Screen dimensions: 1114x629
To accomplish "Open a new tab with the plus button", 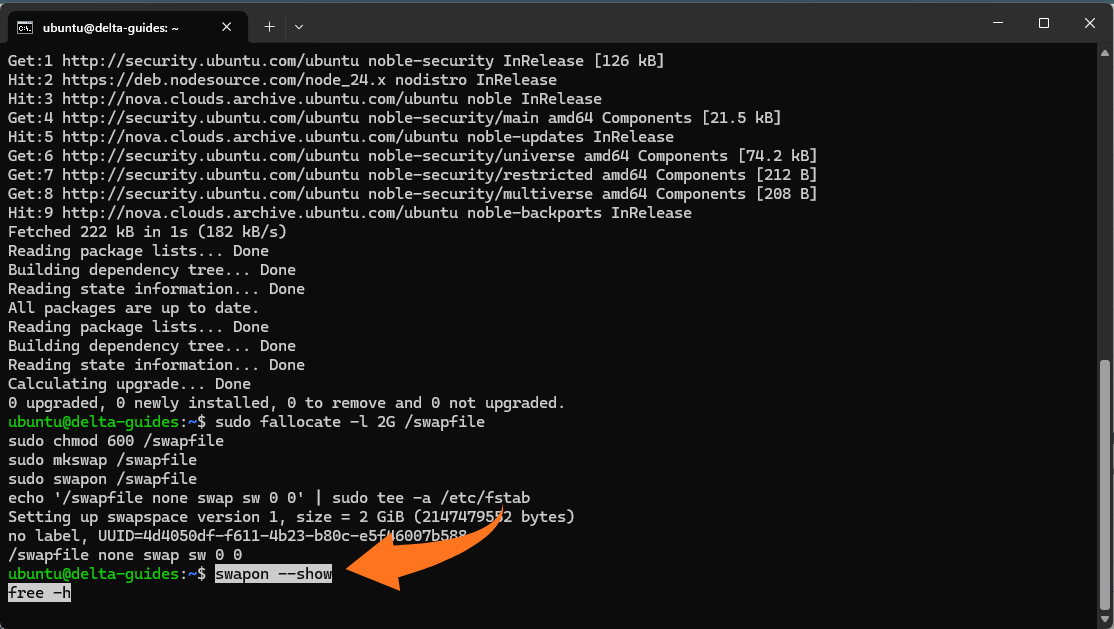I will pyautogui.click(x=269, y=27).
